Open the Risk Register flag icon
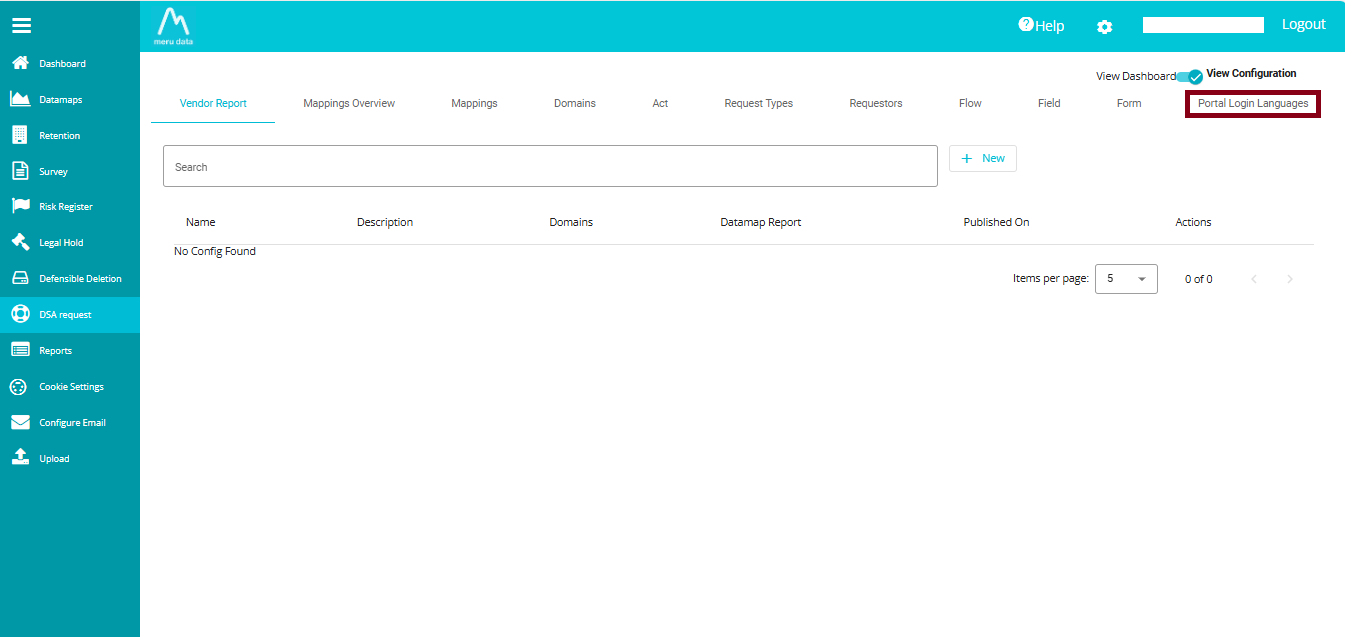This screenshot has height=637, width=1345. (20, 206)
